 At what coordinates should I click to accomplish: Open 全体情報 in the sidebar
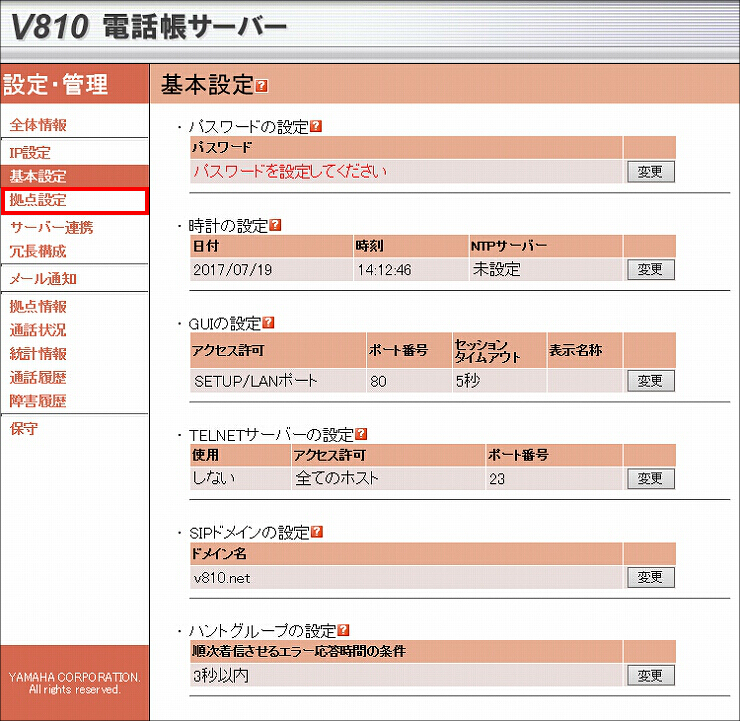(38, 125)
